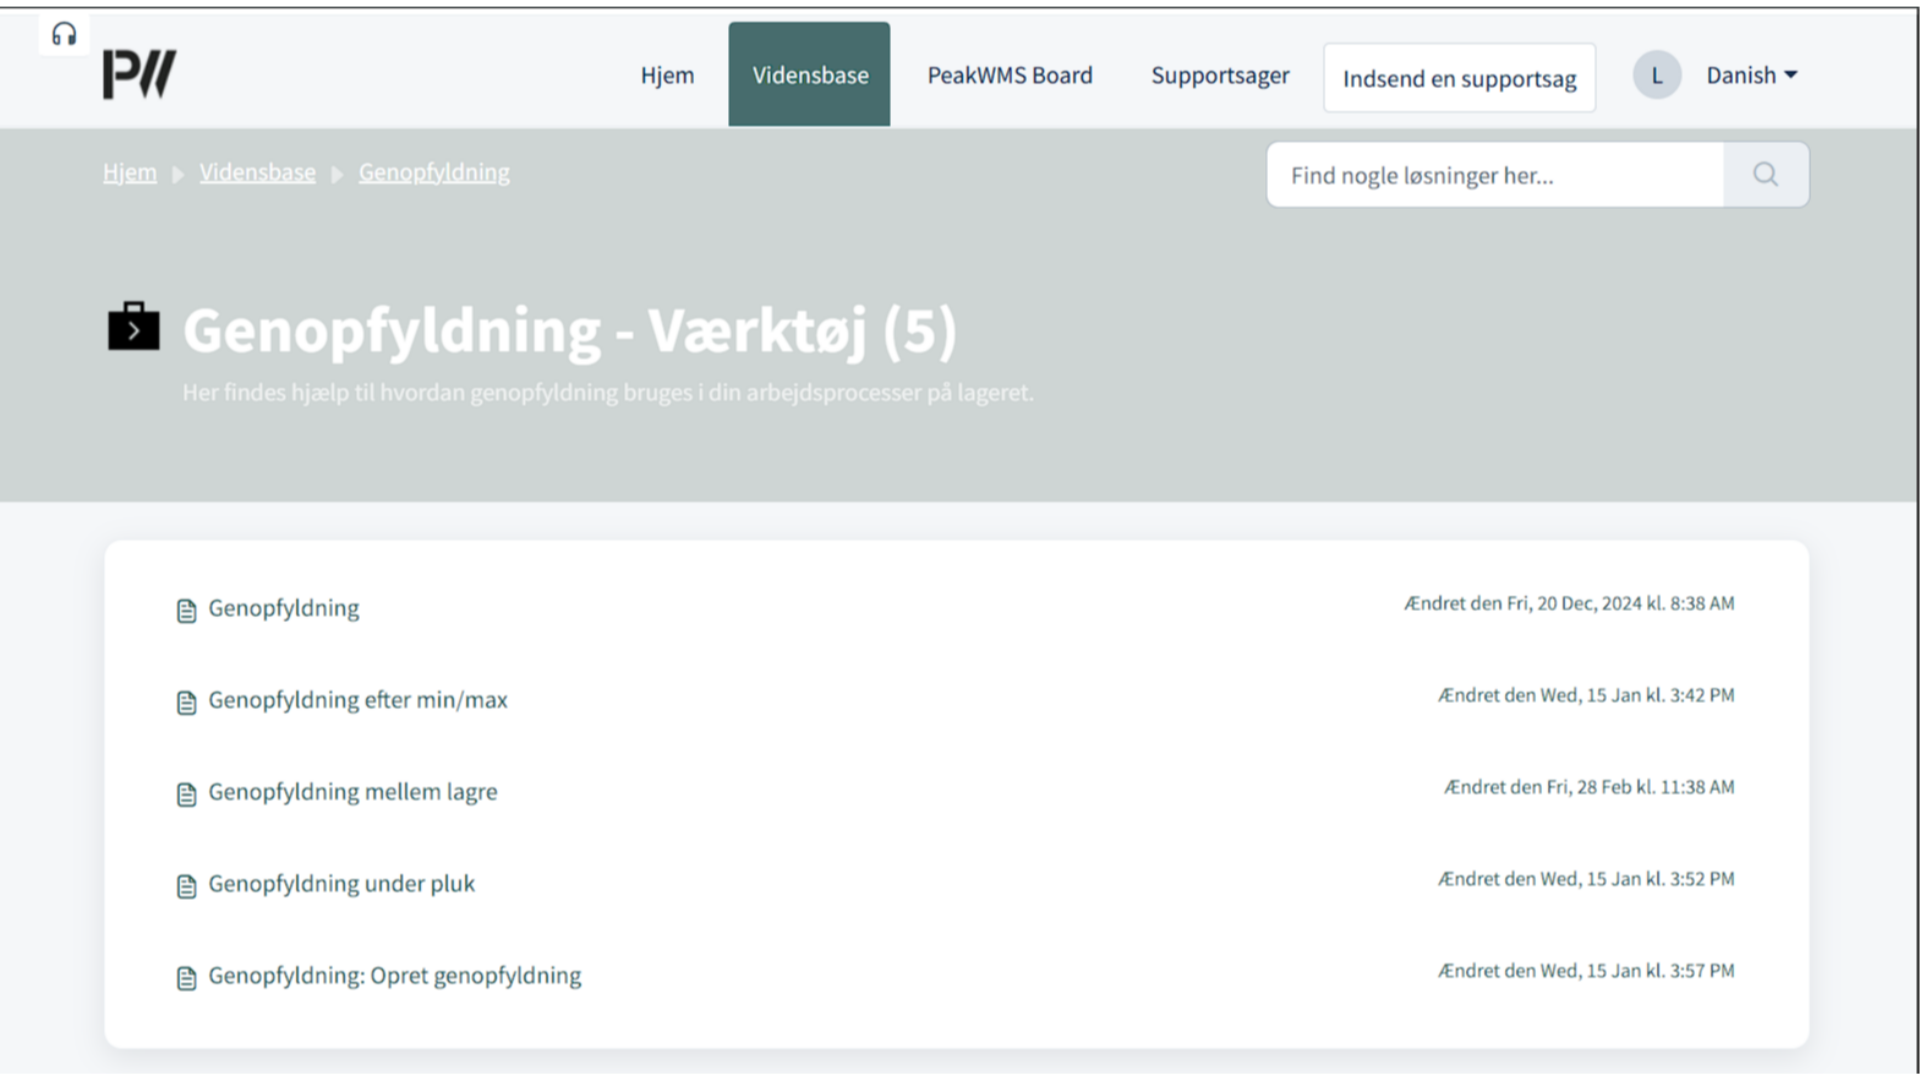The width and height of the screenshot is (1920, 1080).
Task: Click document icon beside Genopfyldning efter min/max
Action: 186,702
